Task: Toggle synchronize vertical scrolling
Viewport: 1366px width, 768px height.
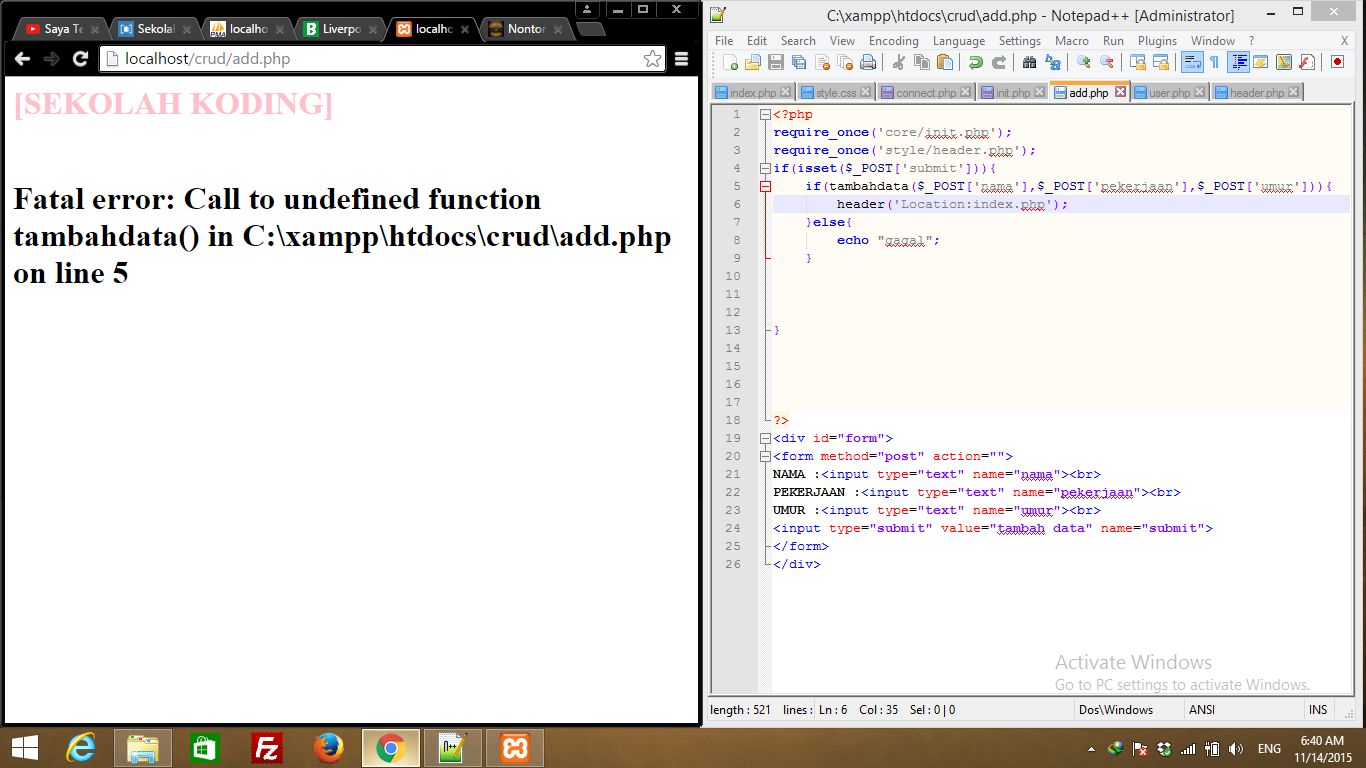Action: (1137, 62)
